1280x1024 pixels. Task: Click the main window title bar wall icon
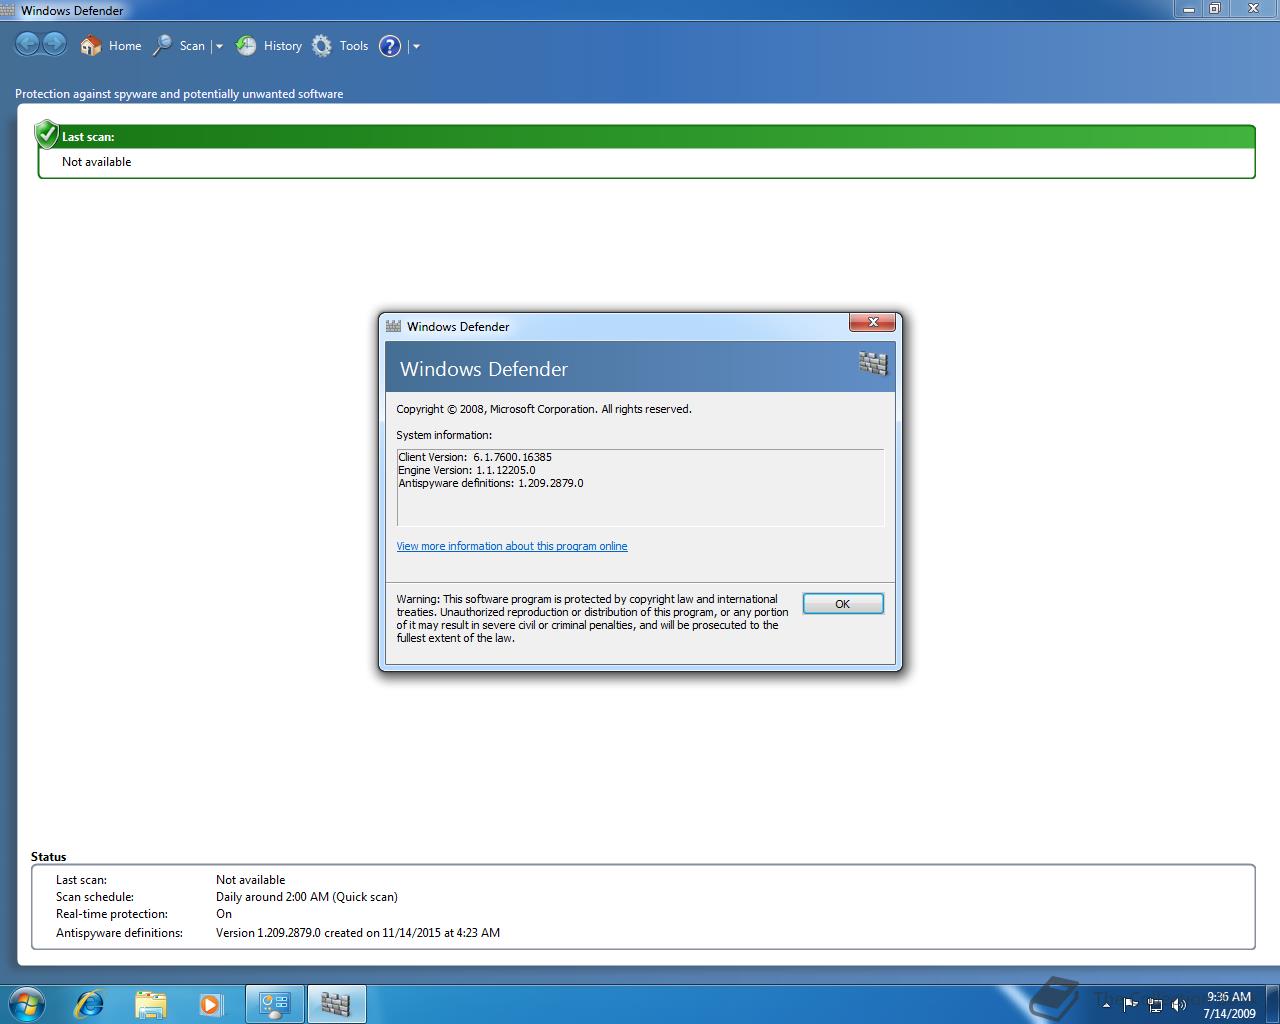tap(8, 10)
